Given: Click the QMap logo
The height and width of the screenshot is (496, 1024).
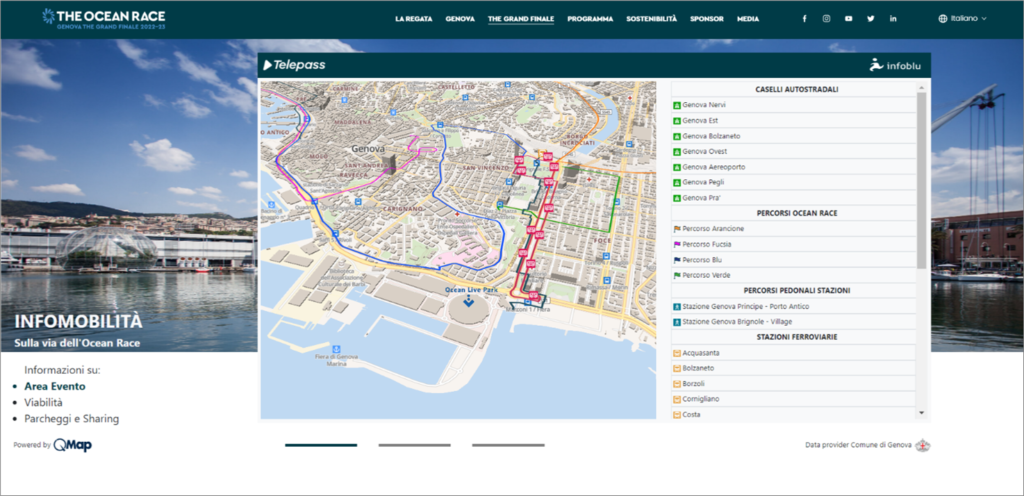Looking at the screenshot, I should [72, 445].
